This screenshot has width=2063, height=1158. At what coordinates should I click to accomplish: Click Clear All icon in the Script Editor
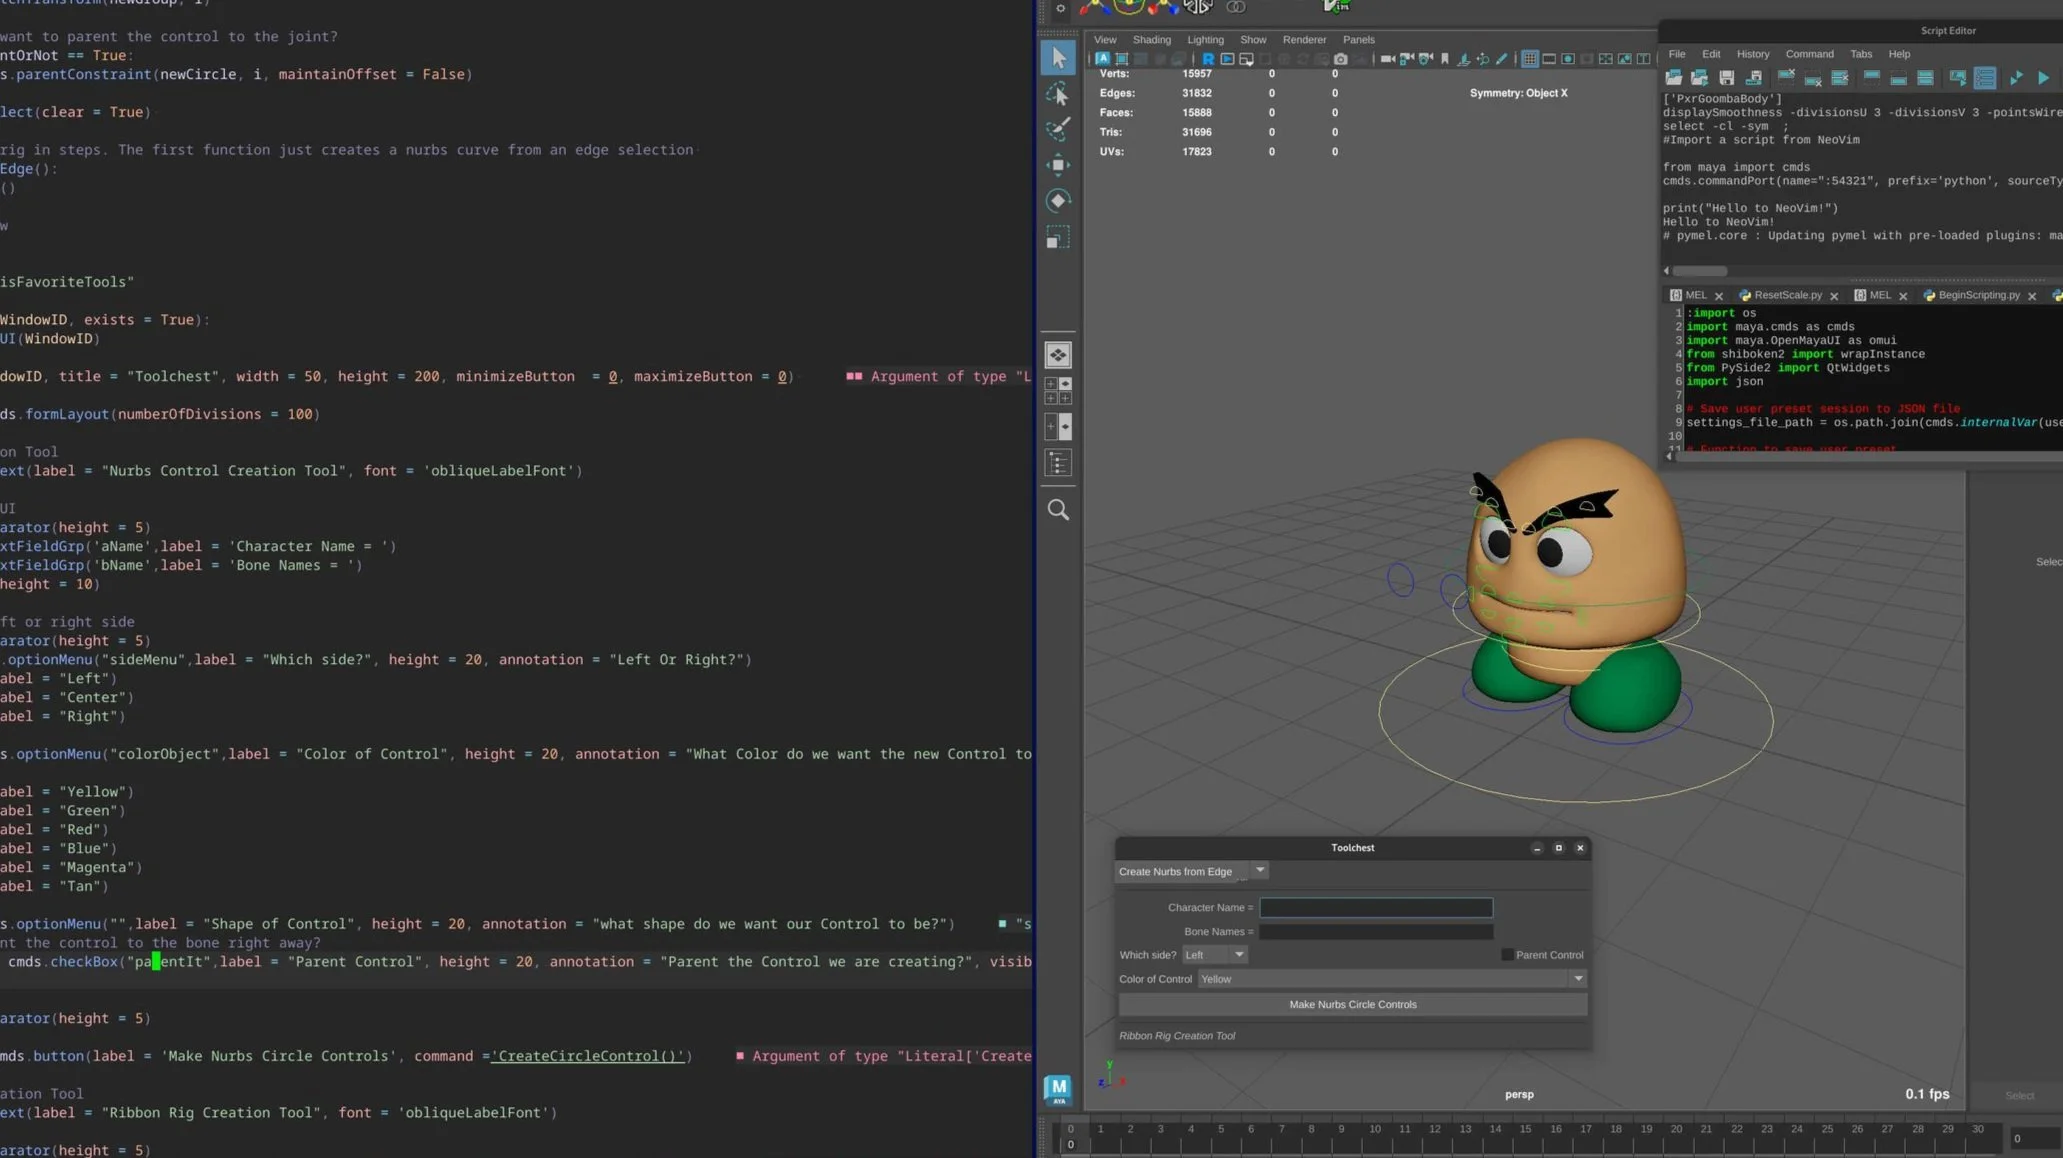tap(1840, 78)
